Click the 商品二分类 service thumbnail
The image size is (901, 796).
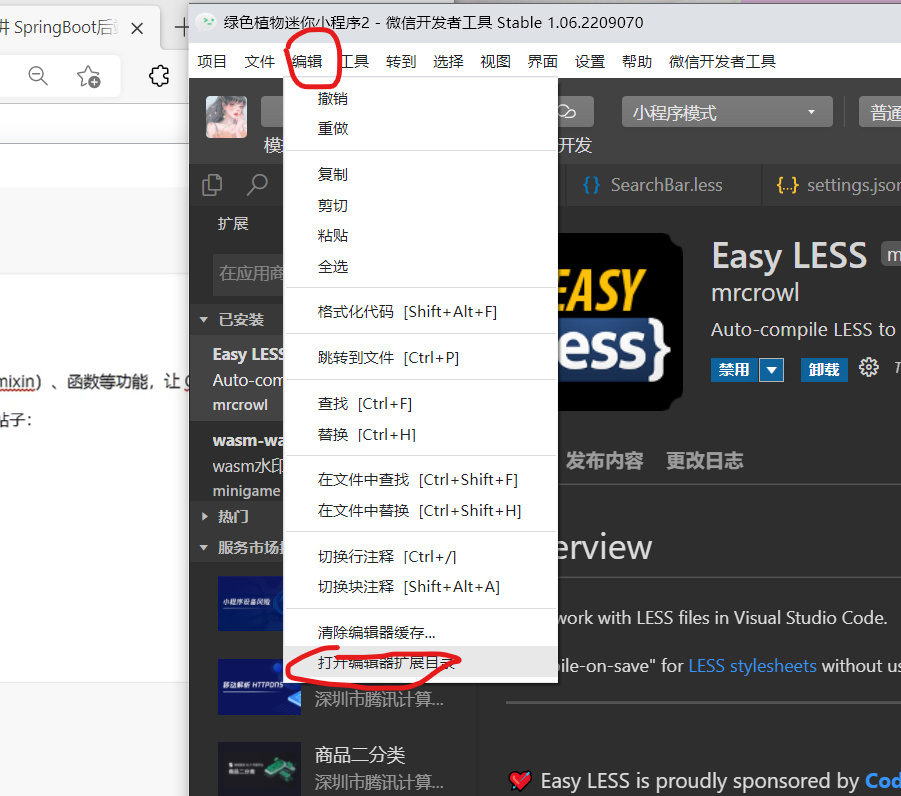(x=259, y=769)
